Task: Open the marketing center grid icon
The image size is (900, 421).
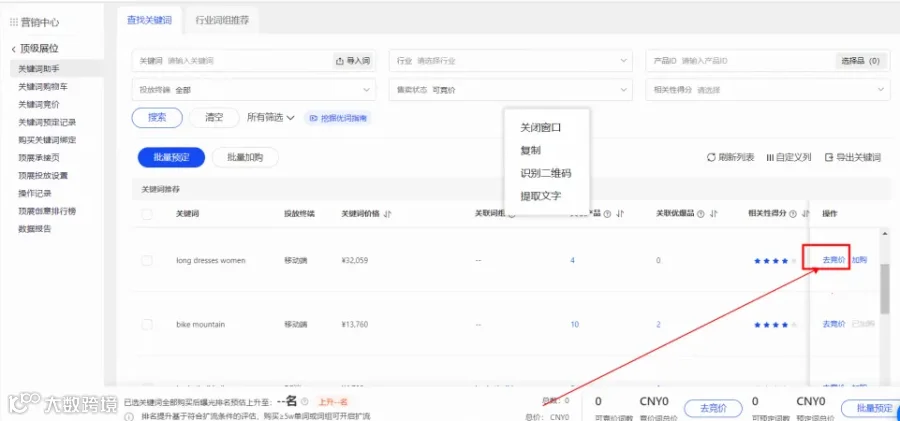Action: (14, 22)
